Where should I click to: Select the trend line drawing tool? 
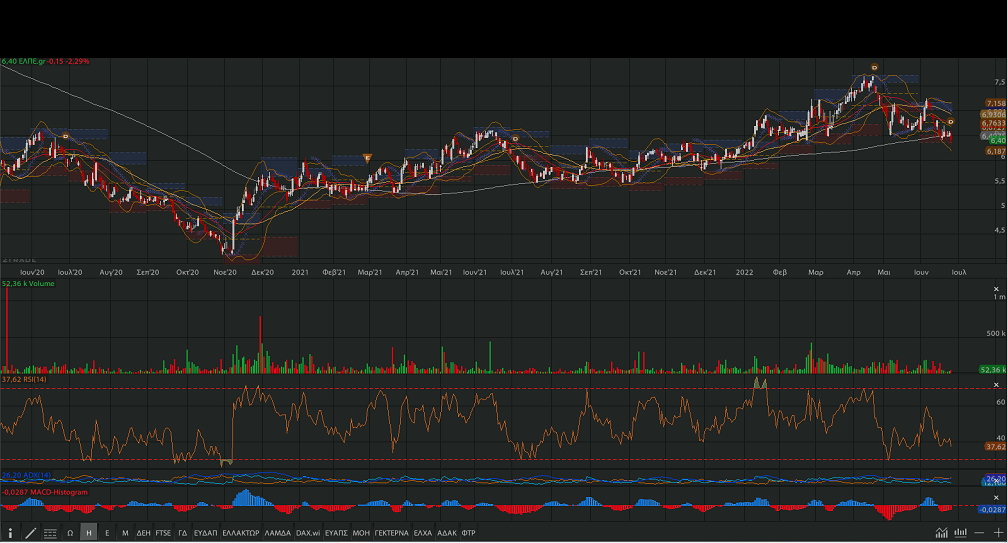(30, 533)
